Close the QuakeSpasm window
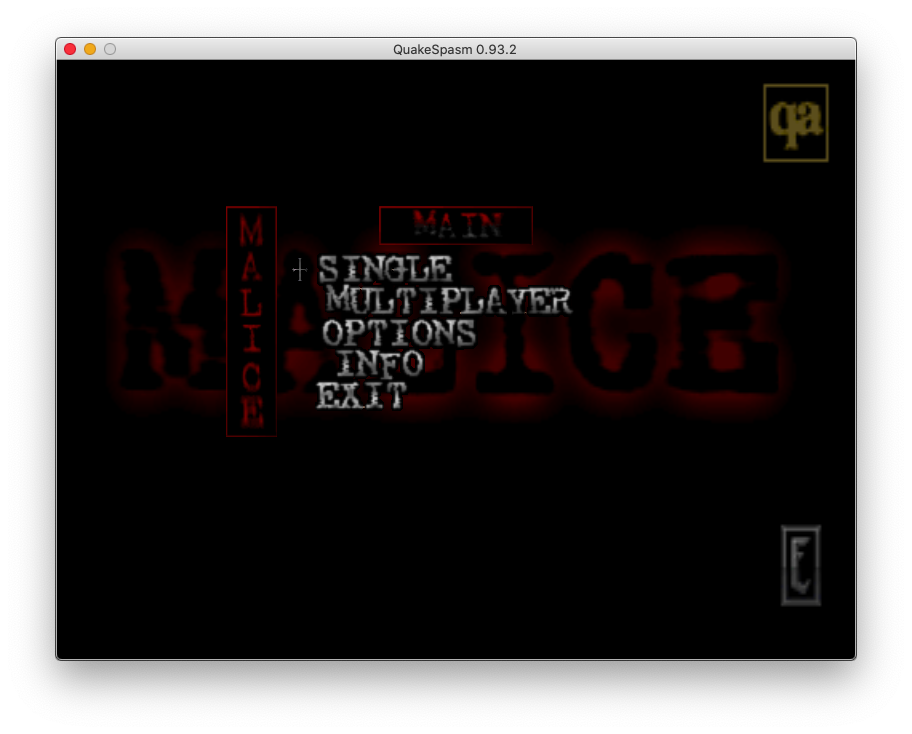Viewport: 912px width, 734px height. coord(70,49)
